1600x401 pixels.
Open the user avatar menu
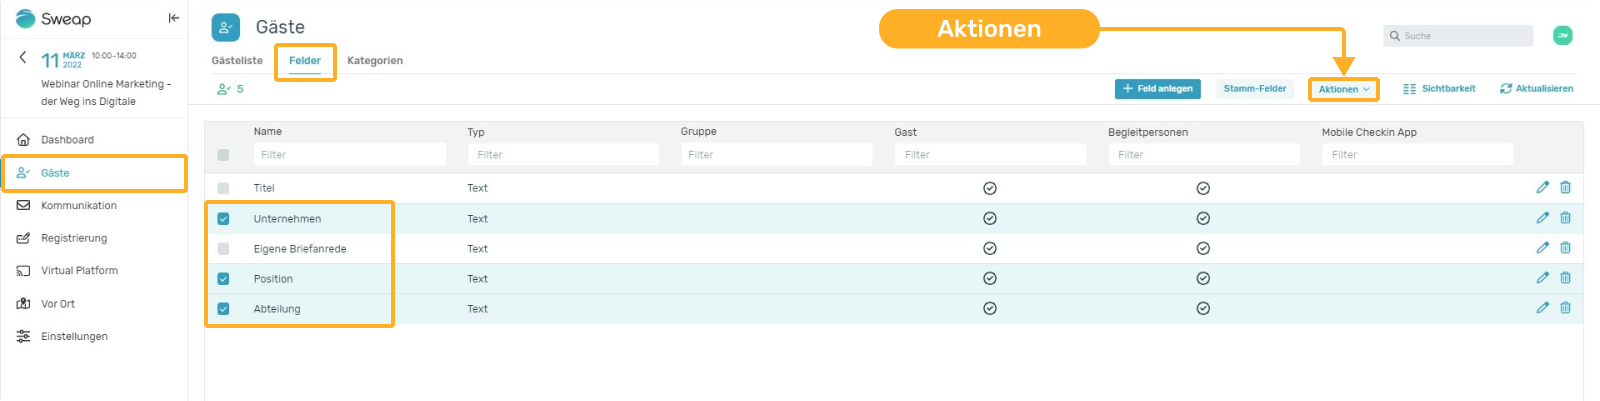point(1563,36)
